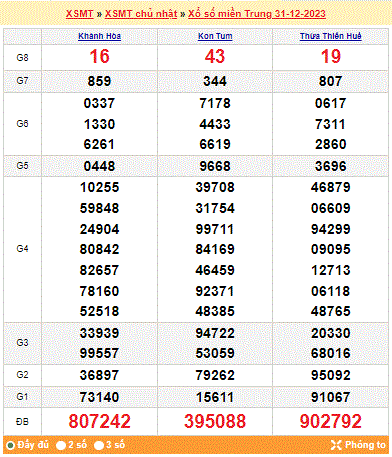Click the G3 row label
Screen dimensions: 392x457
click(22, 343)
